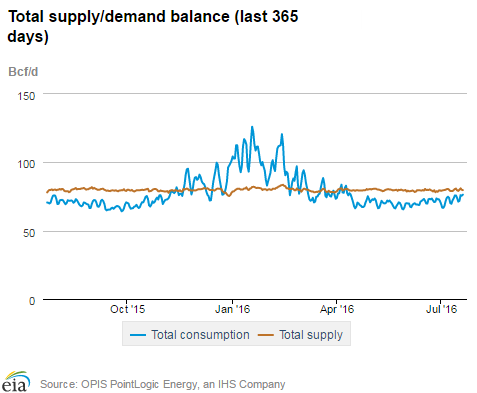Screen dimensions: 477x393
Task: Click the highest consumption peak in January
Action: [252, 127]
